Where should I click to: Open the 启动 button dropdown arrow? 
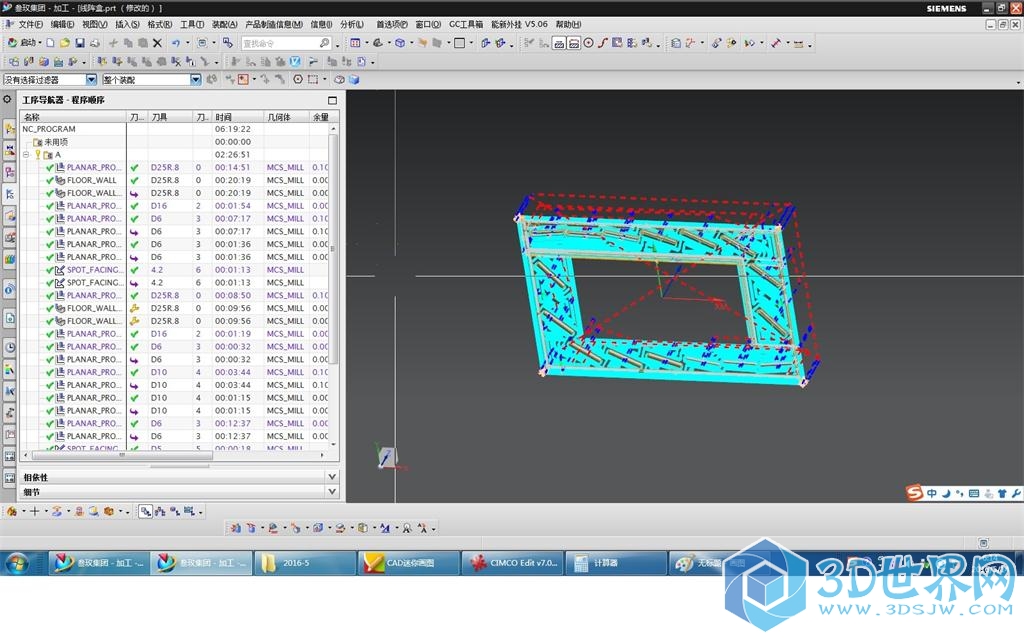tap(40, 43)
